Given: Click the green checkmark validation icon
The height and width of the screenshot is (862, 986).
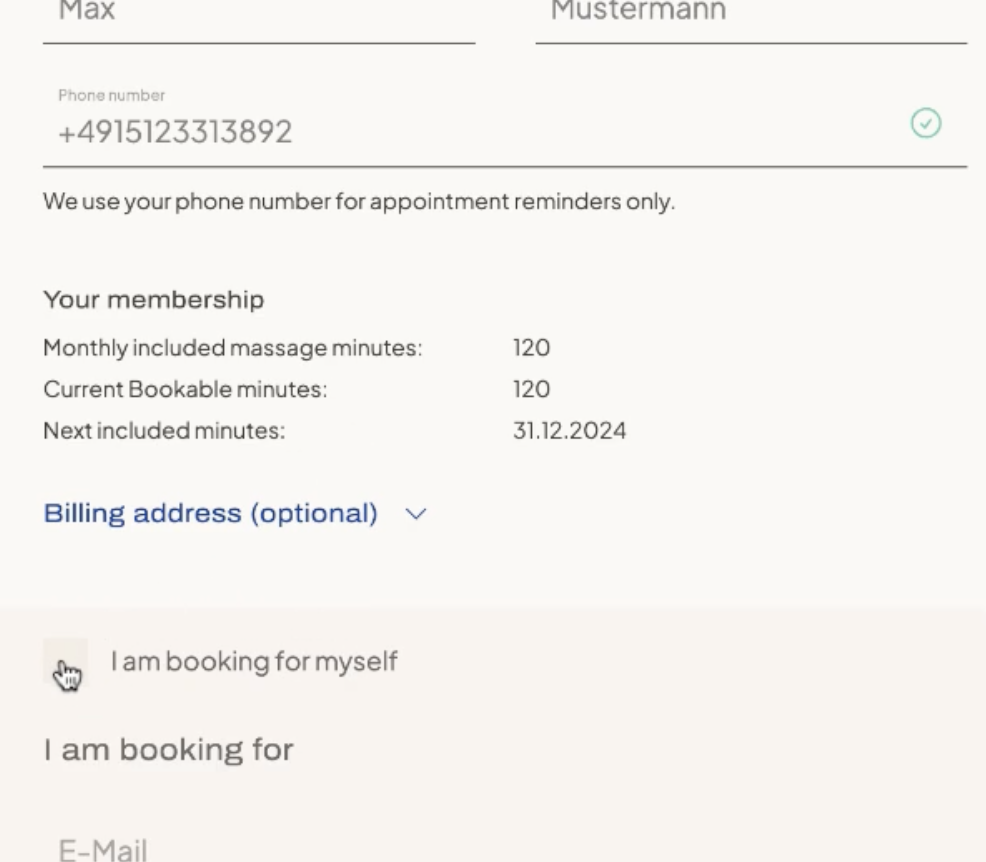Looking at the screenshot, I should [926, 124].
